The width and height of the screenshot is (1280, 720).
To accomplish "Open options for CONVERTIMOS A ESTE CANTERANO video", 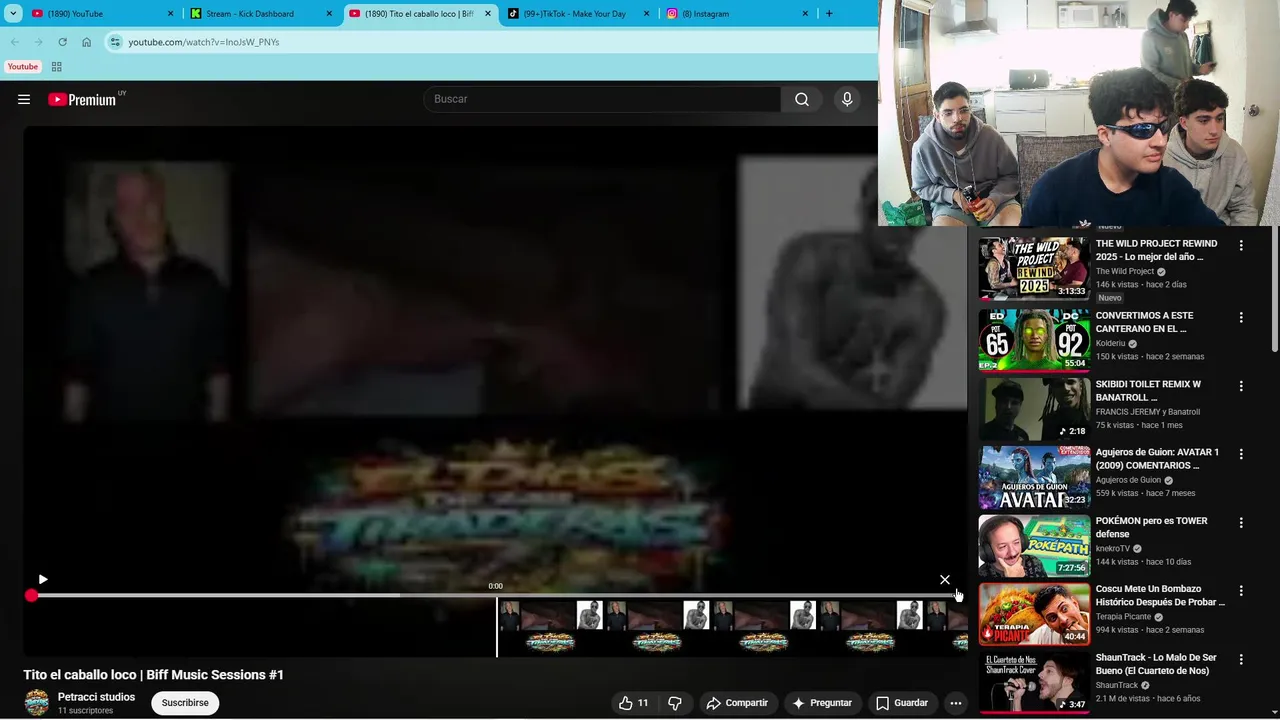I will pos(1241,317).
